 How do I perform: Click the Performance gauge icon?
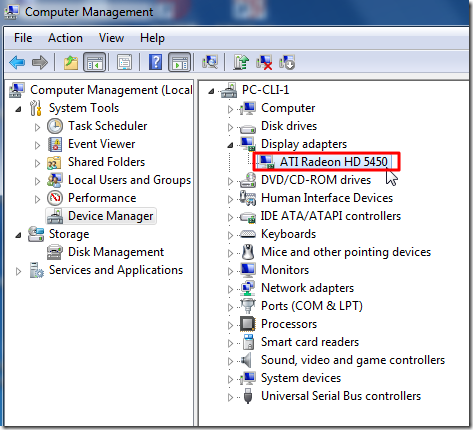[x=55, y=198]
